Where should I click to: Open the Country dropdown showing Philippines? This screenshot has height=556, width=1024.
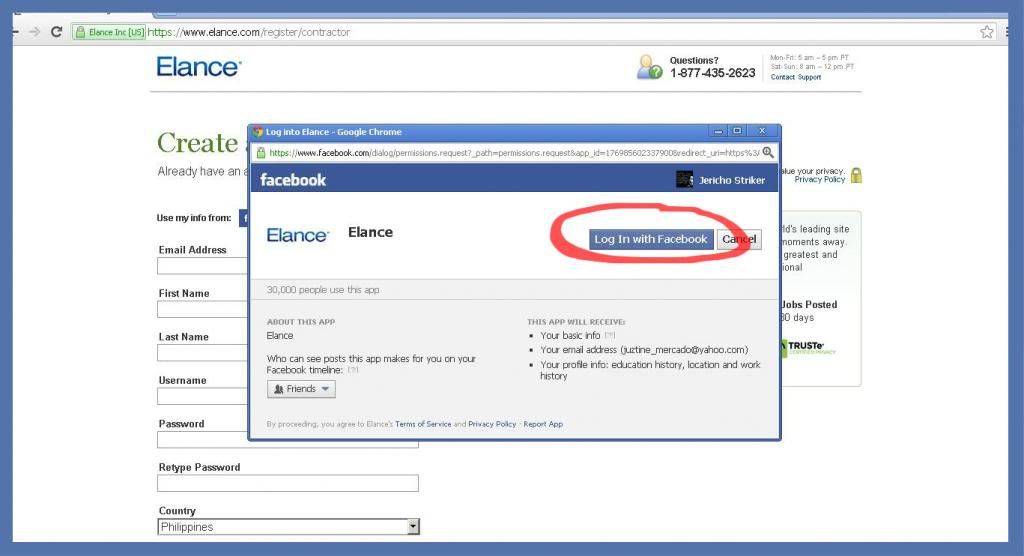point(288,527)
